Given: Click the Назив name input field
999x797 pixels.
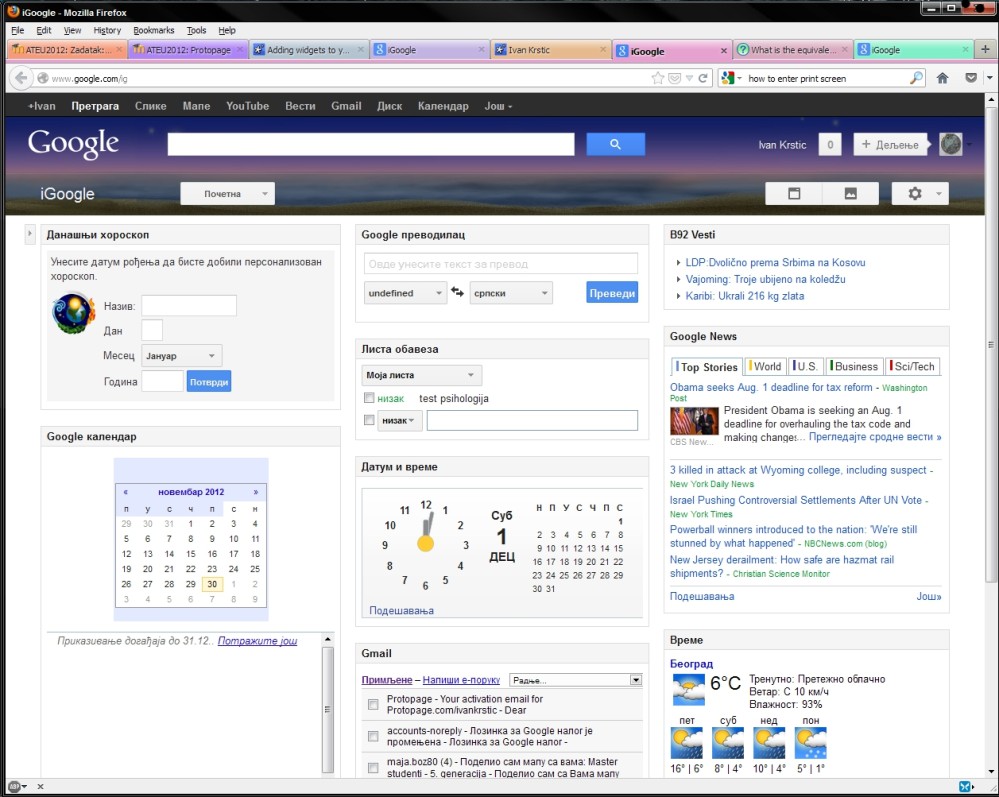Looking at the screenshot, I should tap(189, 305).
